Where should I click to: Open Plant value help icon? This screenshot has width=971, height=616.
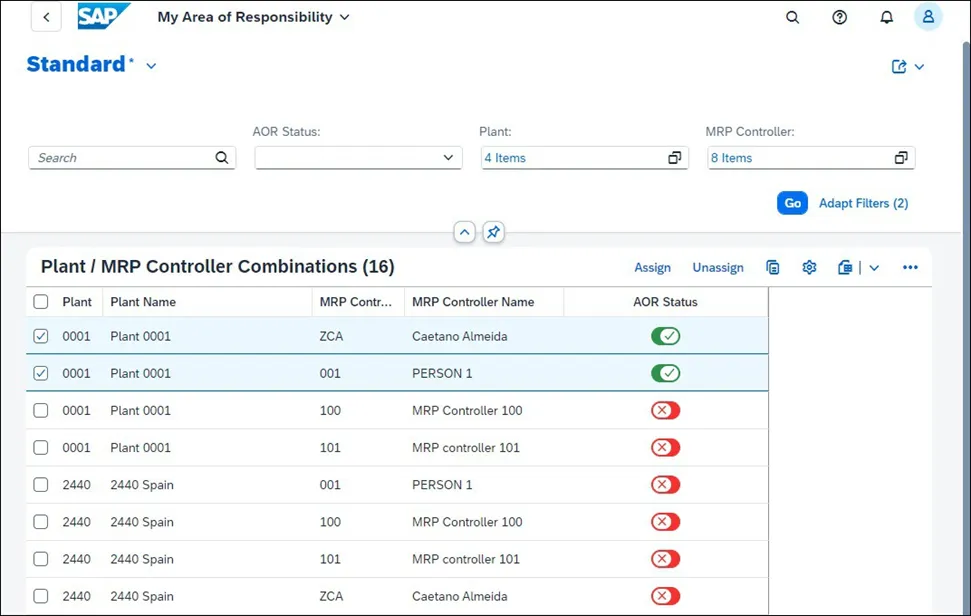pos(675,158)
